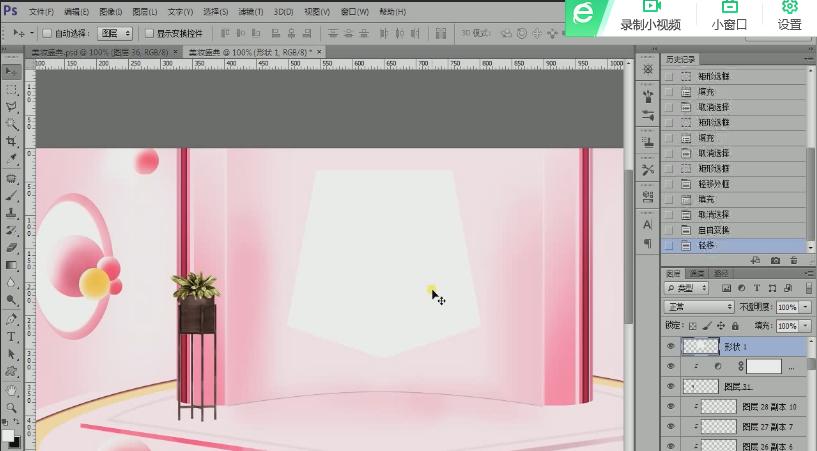817x451 pixels.
Task: Click the lock all (padlock) icon
Action: pos(735,326)
